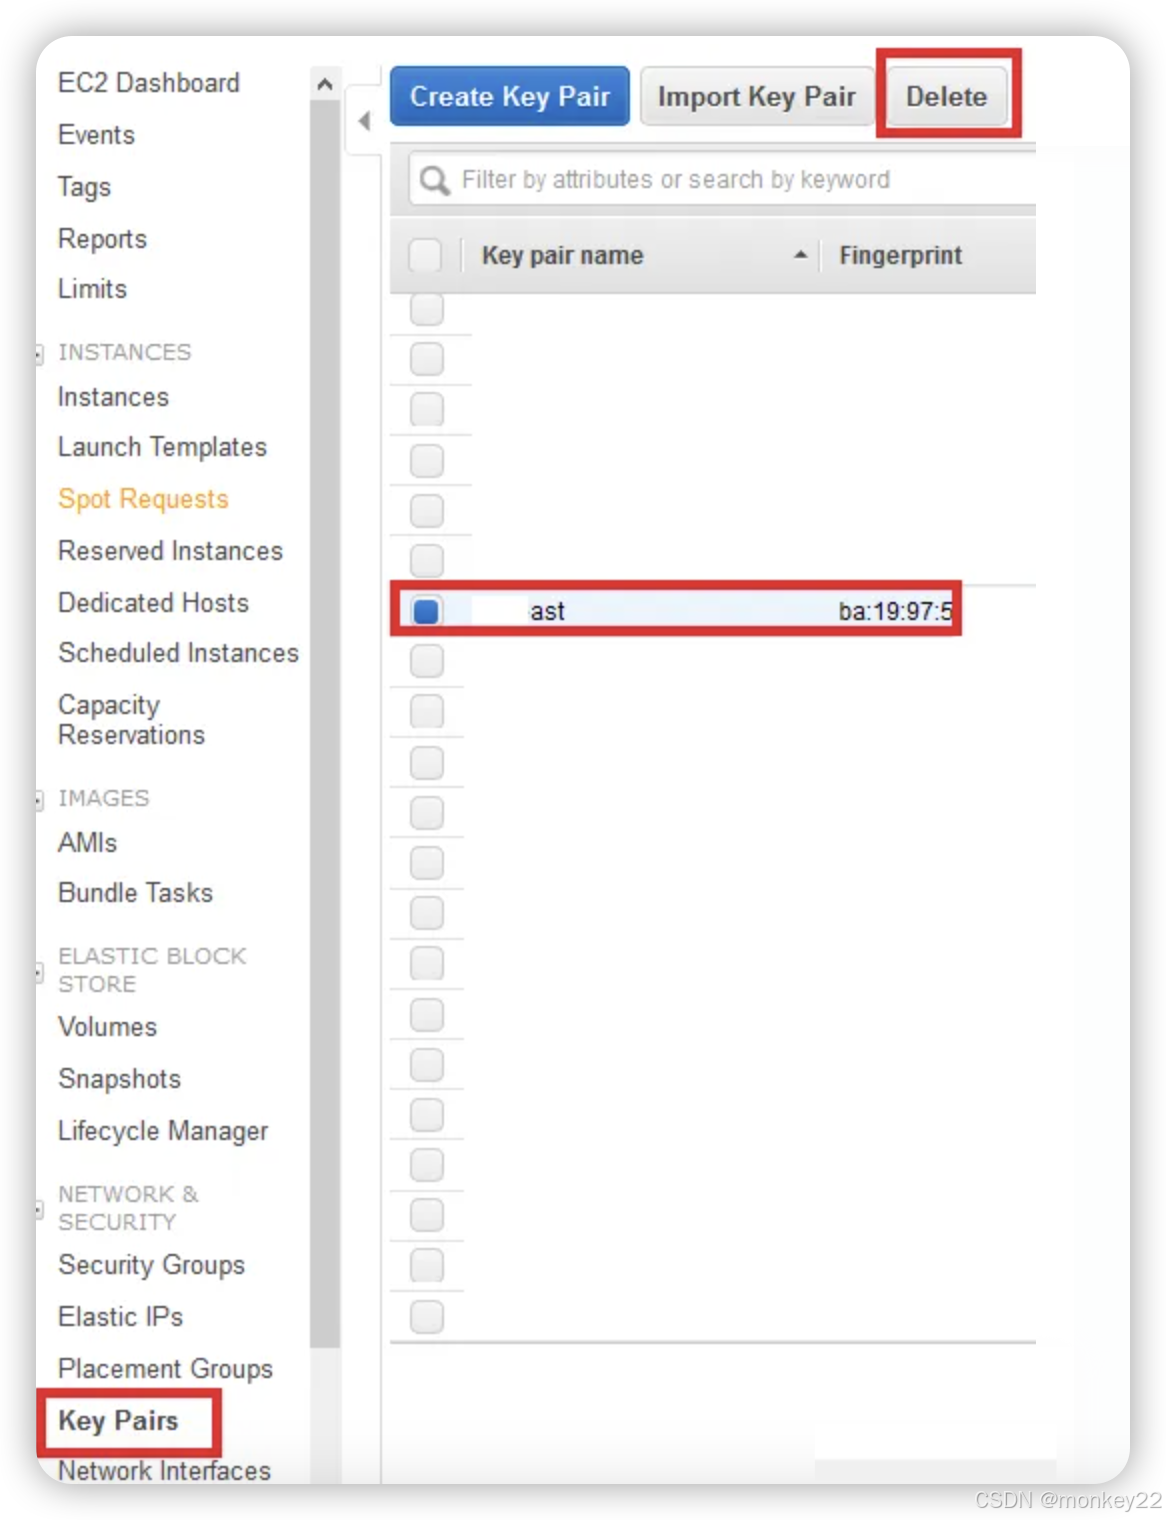Open Events page

pyautogui.click(x=96, y=135)
